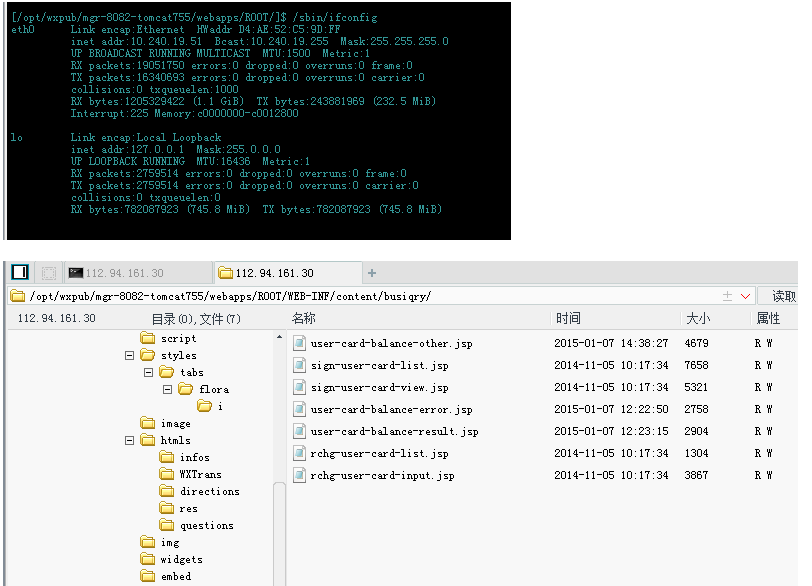The image size is (812, 586).
Task: Collapse the styles folder node
Action: 129,355
